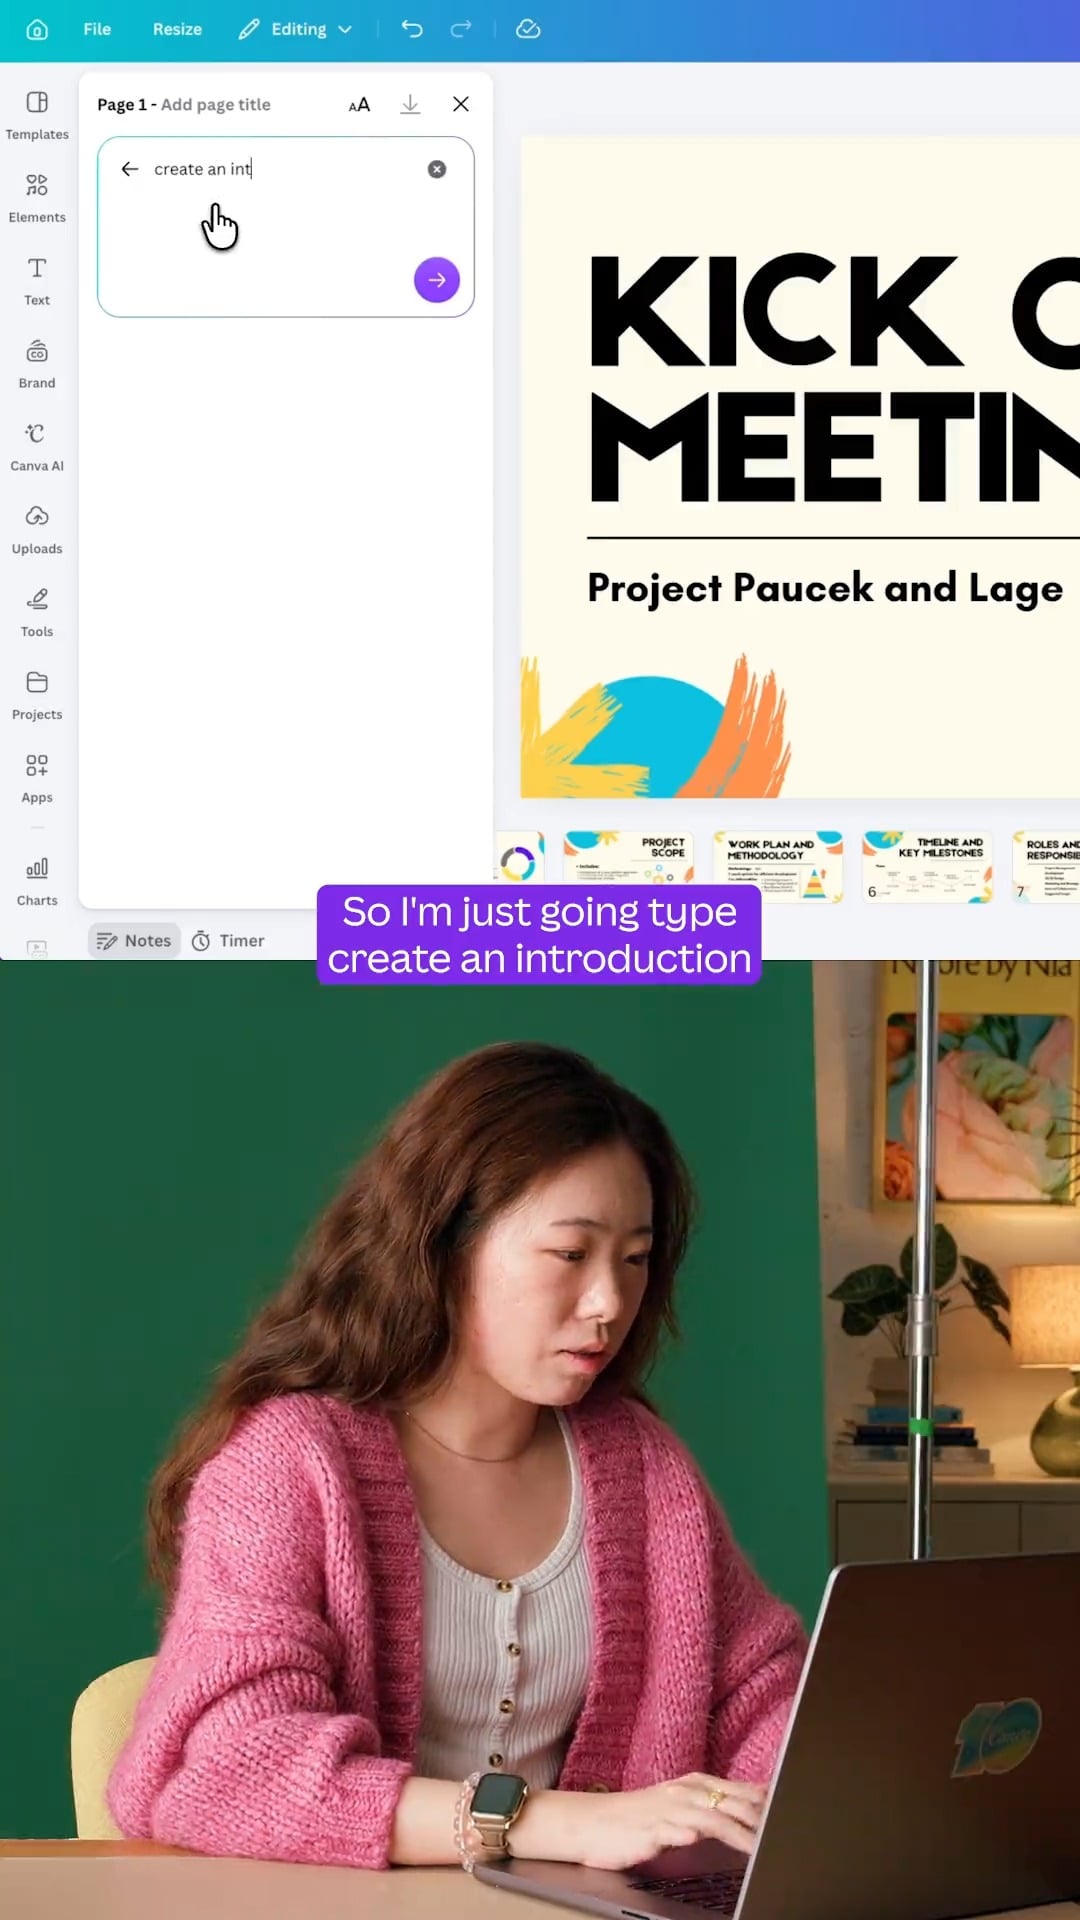Open the Timer control

[228, 941]
